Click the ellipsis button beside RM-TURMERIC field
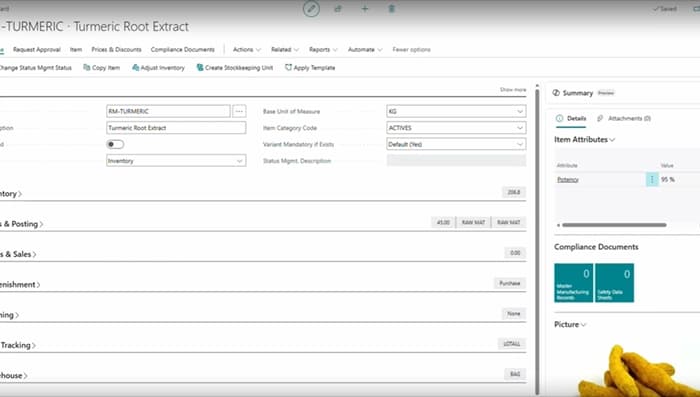700x397 pixels. coord(239,111)
